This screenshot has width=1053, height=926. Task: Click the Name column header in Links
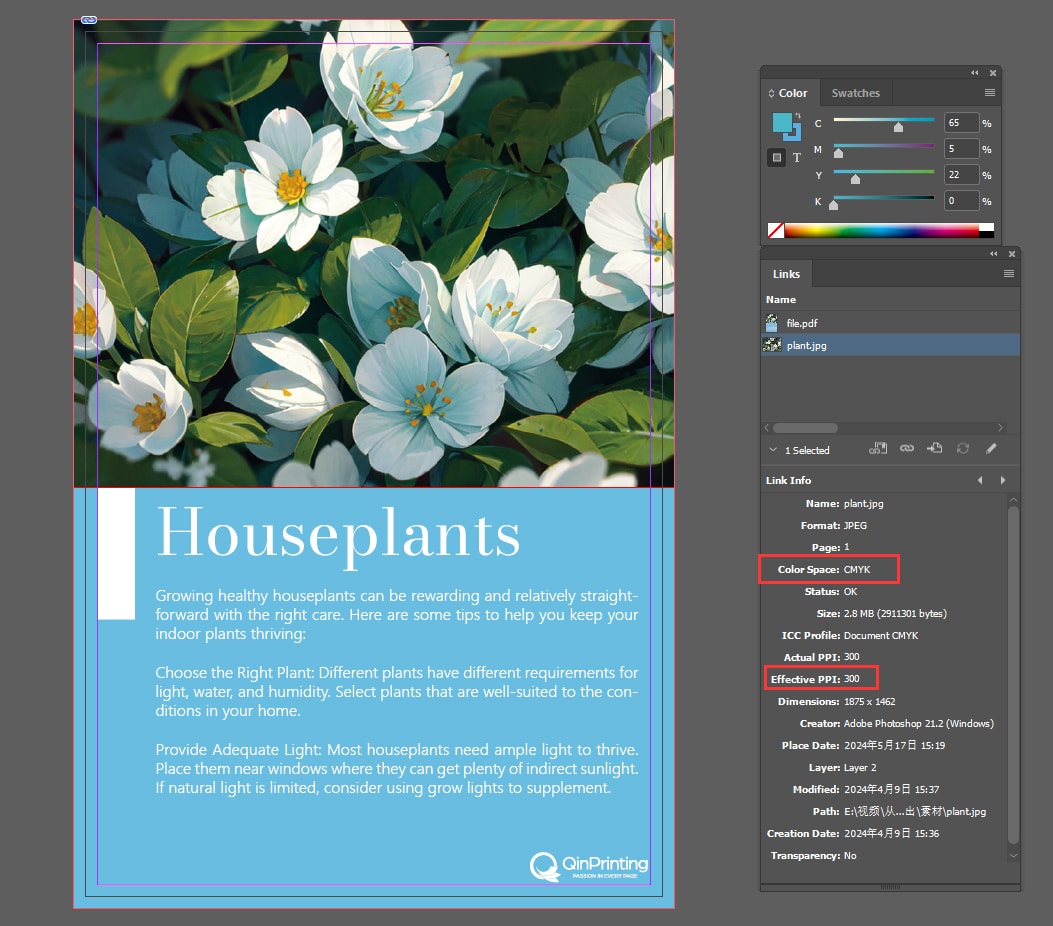[780, 299]
